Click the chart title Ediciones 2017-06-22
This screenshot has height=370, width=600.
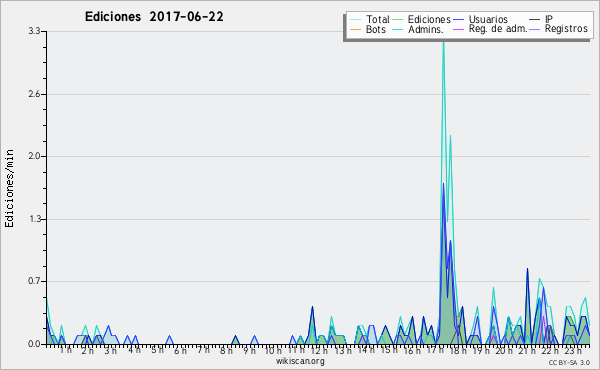click(x=154, y=17)
